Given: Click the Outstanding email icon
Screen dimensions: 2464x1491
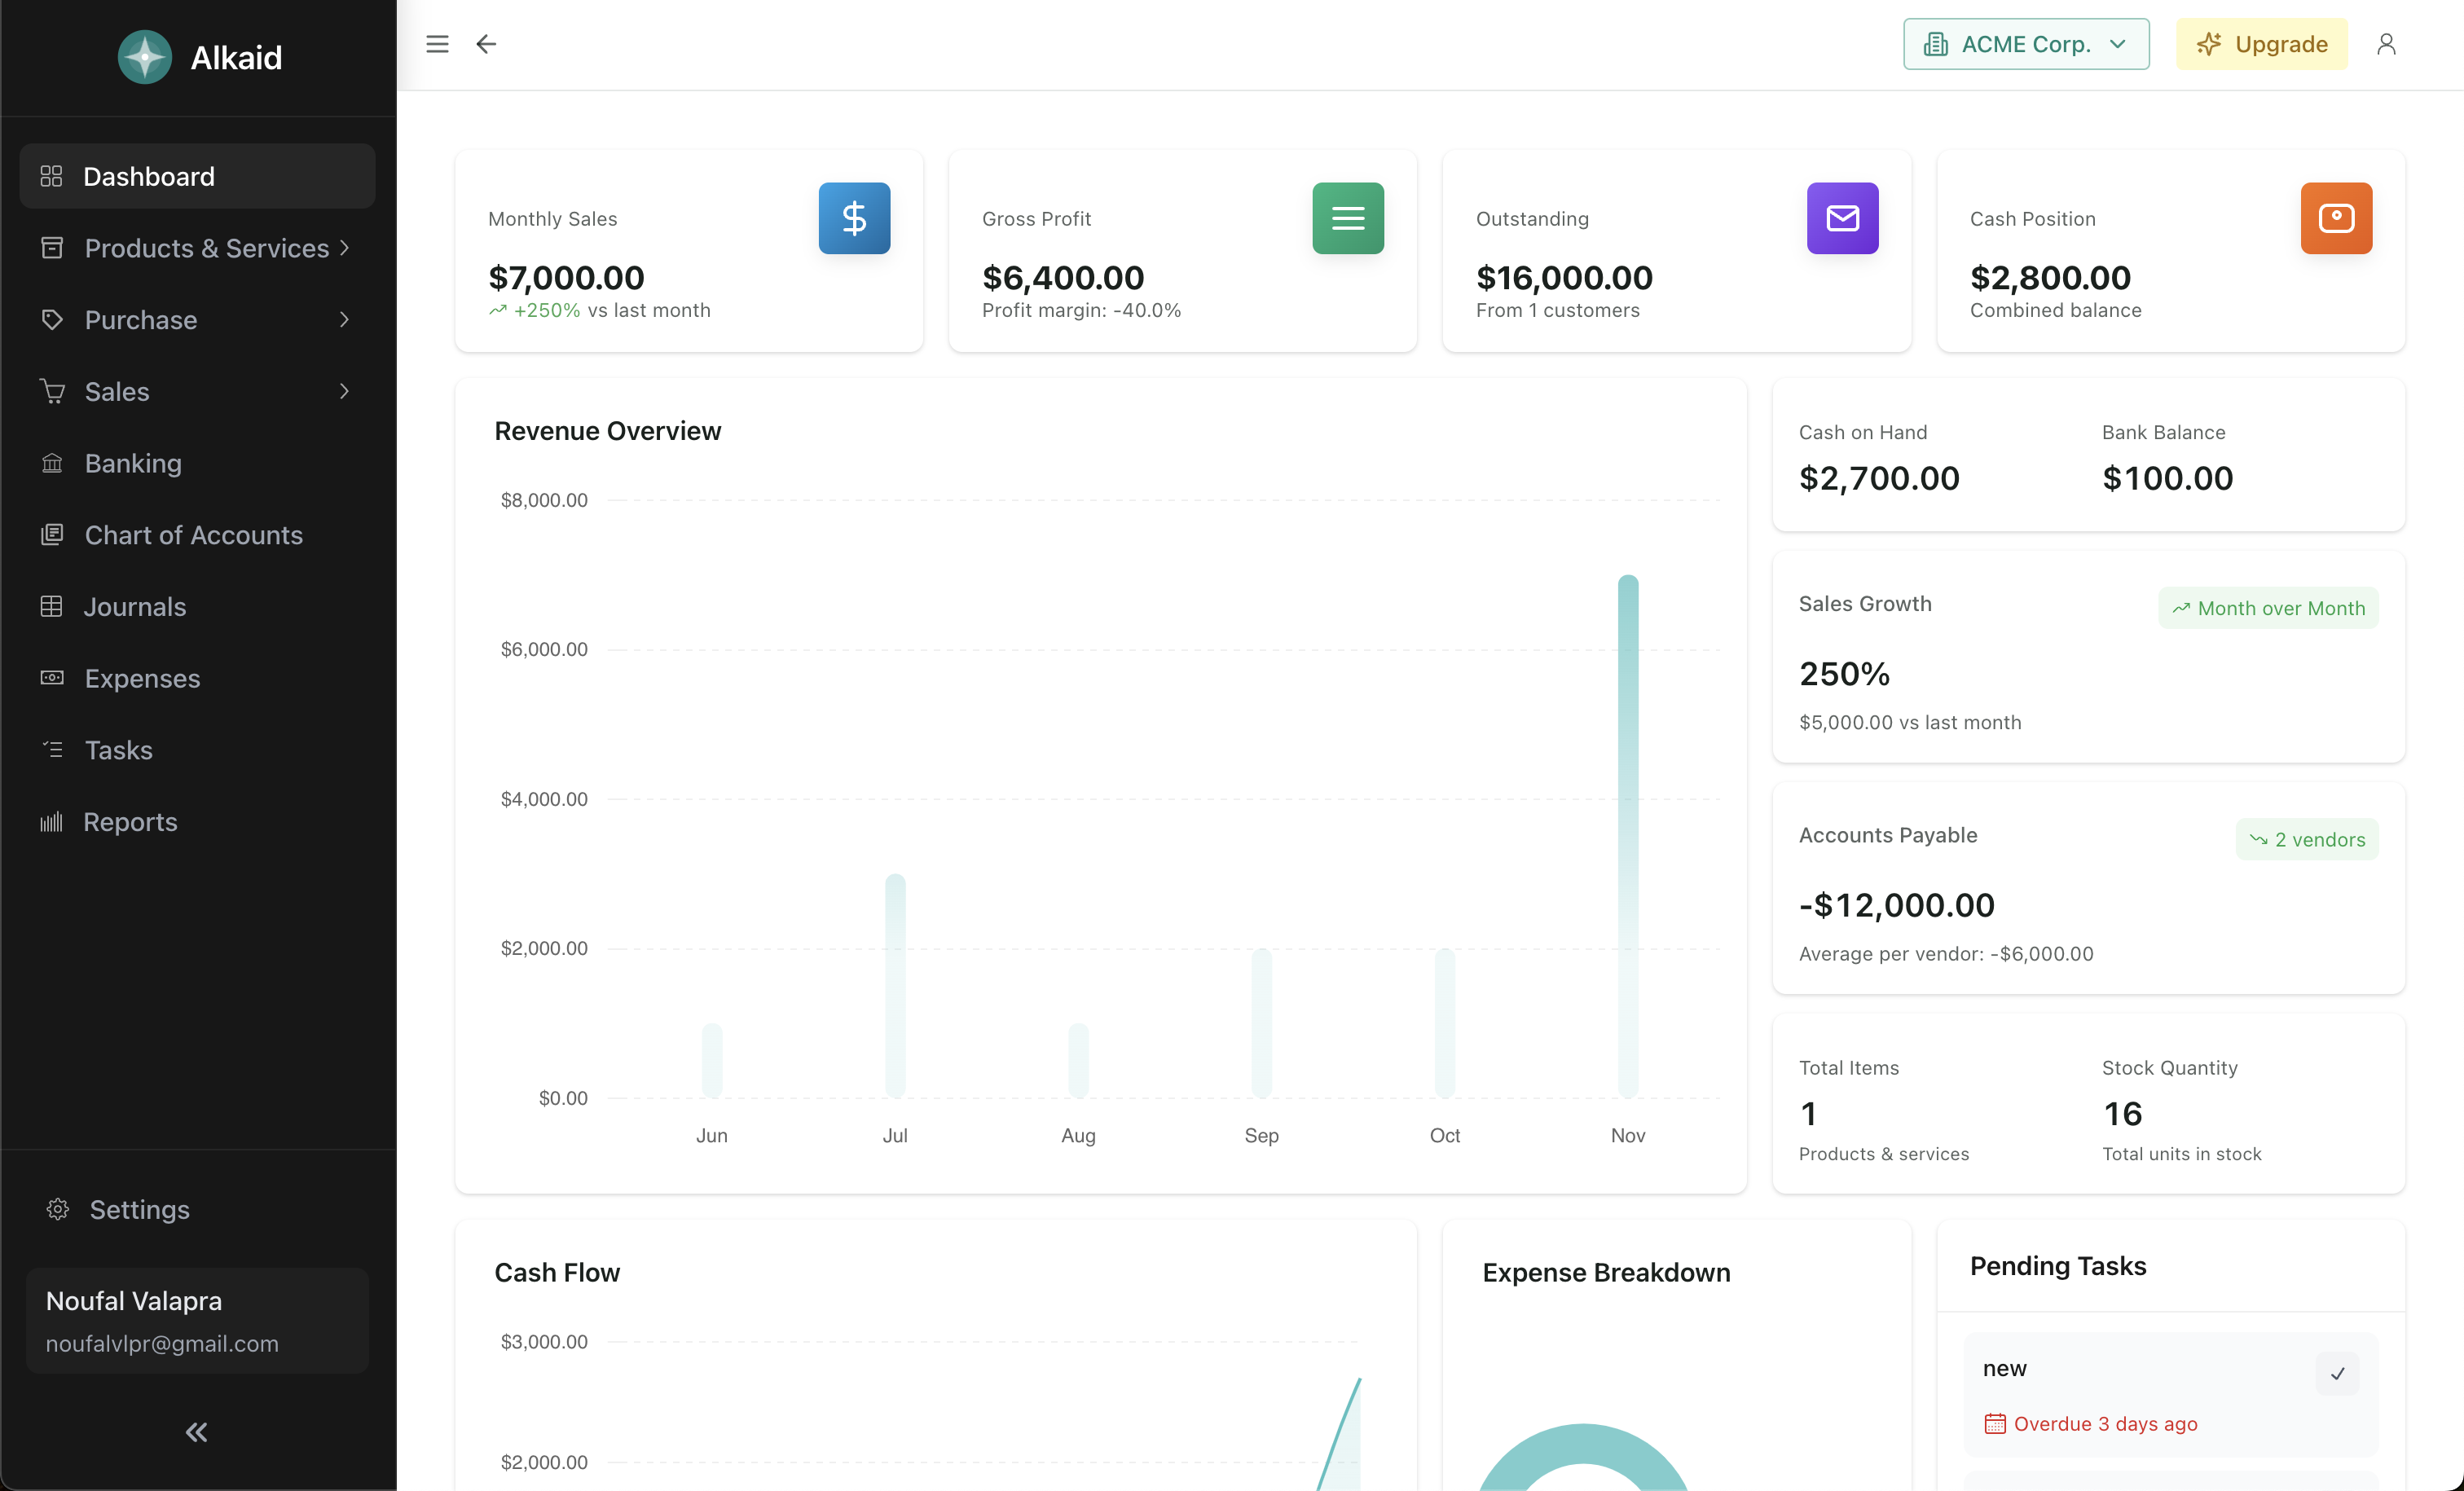Looking at the screenshot, I should click(1843, 218).
